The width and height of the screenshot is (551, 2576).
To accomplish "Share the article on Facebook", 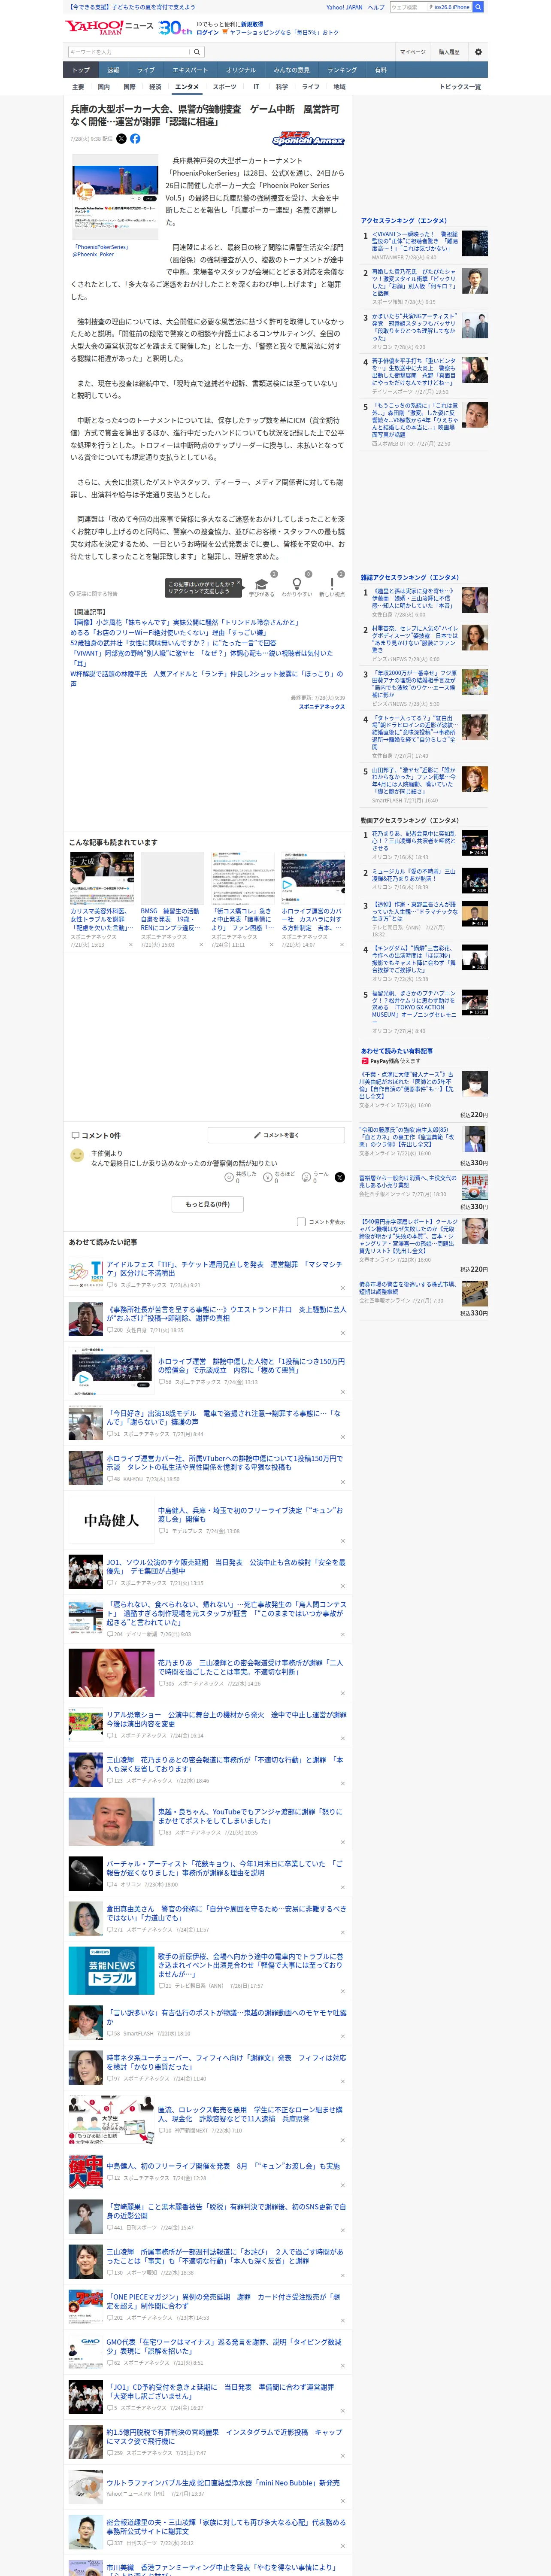I will click(135, 139).
